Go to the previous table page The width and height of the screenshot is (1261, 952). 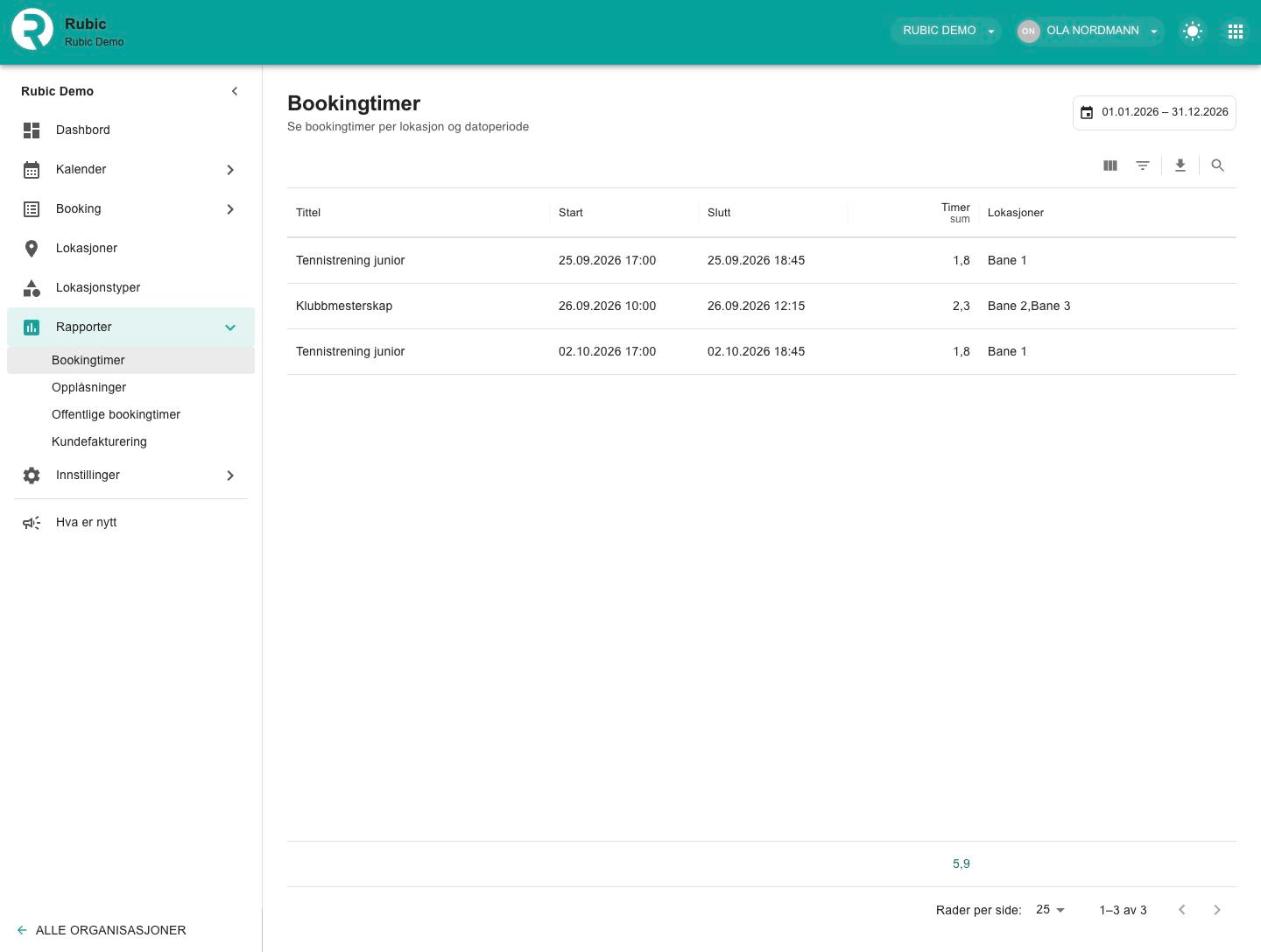click(1182, 910)
